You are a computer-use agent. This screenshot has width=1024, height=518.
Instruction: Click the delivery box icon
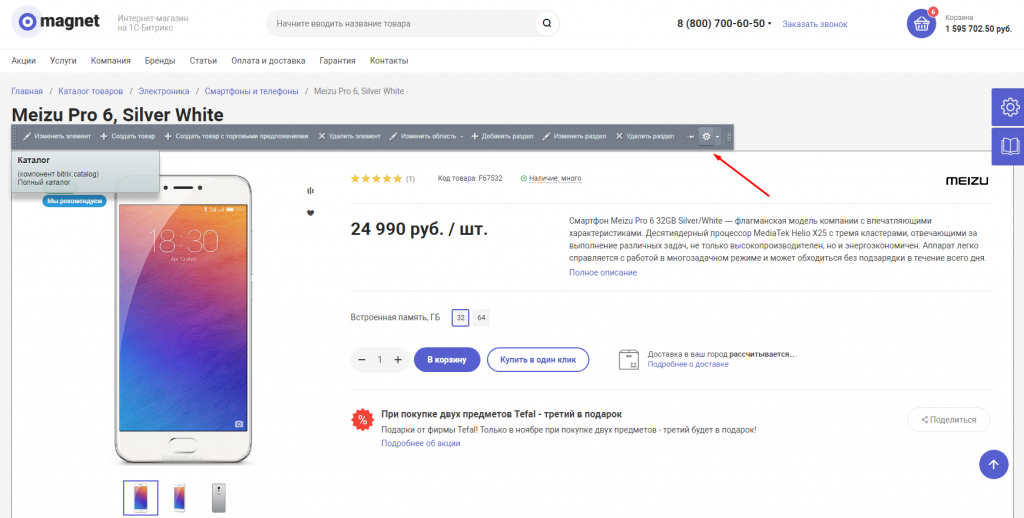(x=629, y=360)
